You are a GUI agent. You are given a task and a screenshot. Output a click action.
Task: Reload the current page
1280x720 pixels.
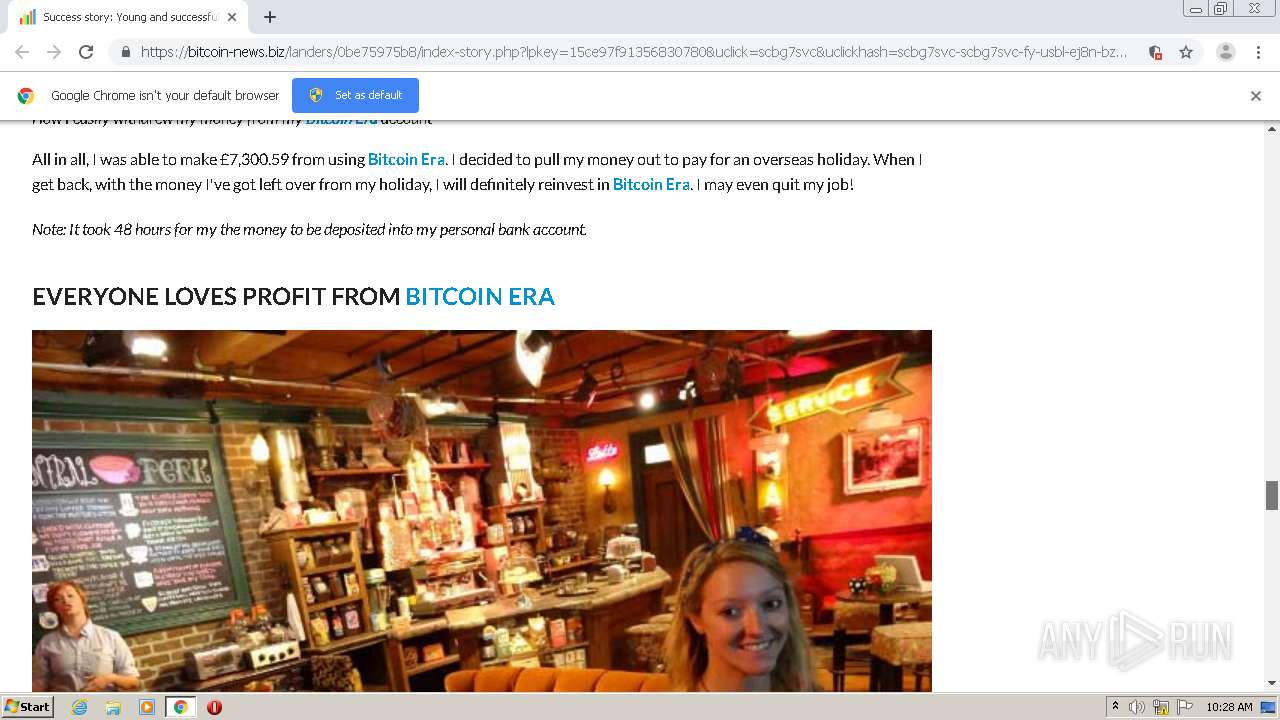click(x=86, y=52)
